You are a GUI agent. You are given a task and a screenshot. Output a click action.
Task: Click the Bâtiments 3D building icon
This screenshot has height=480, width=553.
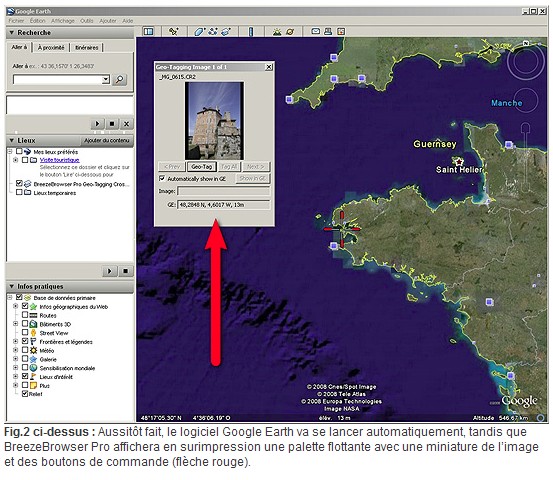click(x=33, y=324)
